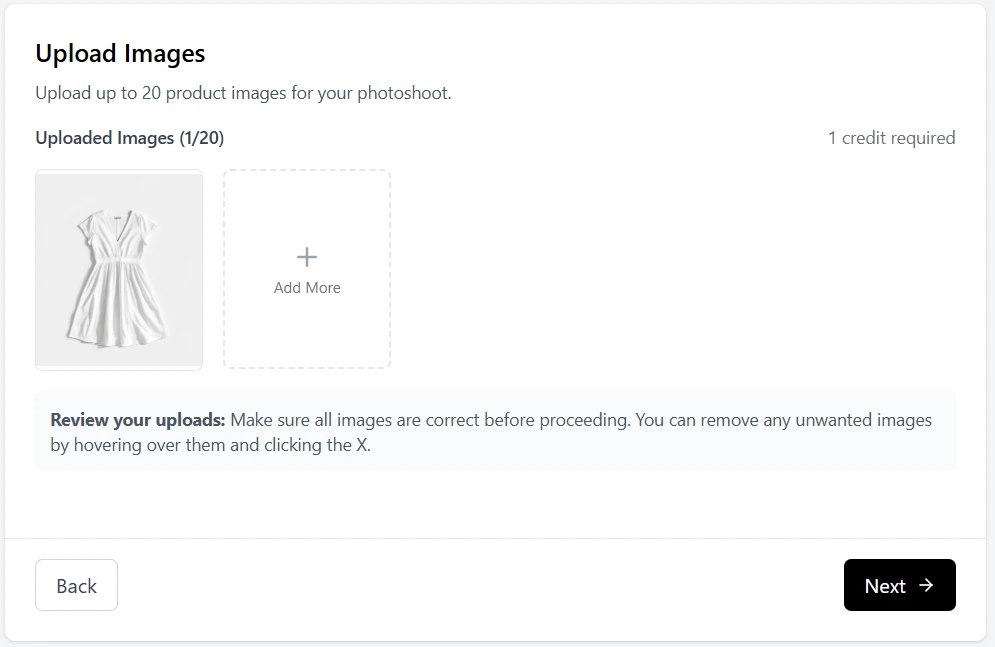Click the dashed Add More border box
Image resolution: width=995 pixels, height=647 pixels.
point(306,268)
